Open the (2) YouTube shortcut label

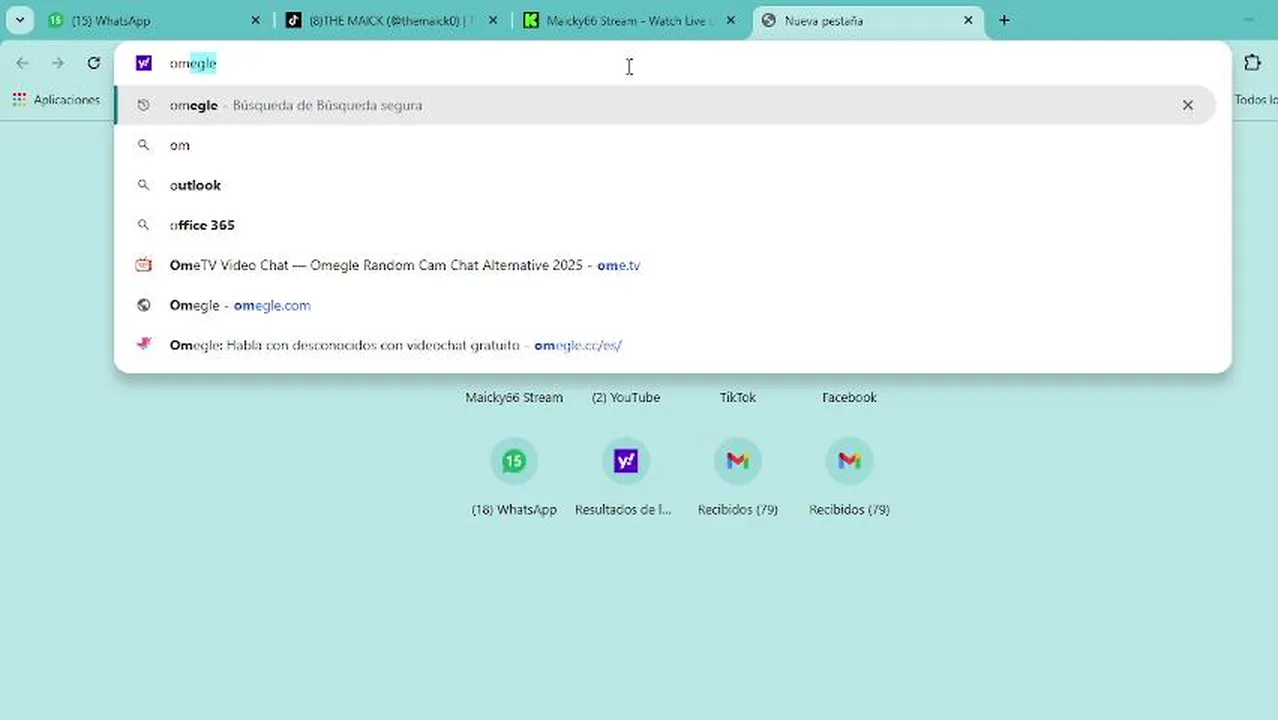coord(626,397)
